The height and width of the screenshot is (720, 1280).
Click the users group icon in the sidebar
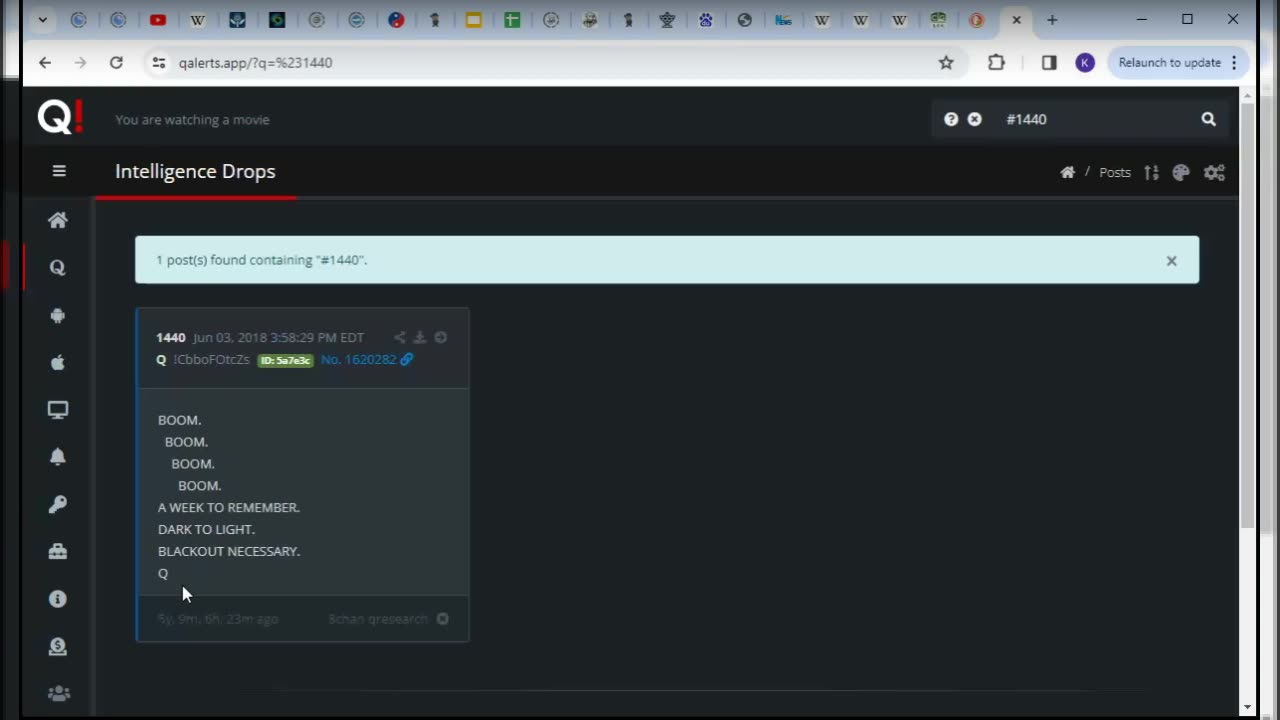click(x=58, y=693)
